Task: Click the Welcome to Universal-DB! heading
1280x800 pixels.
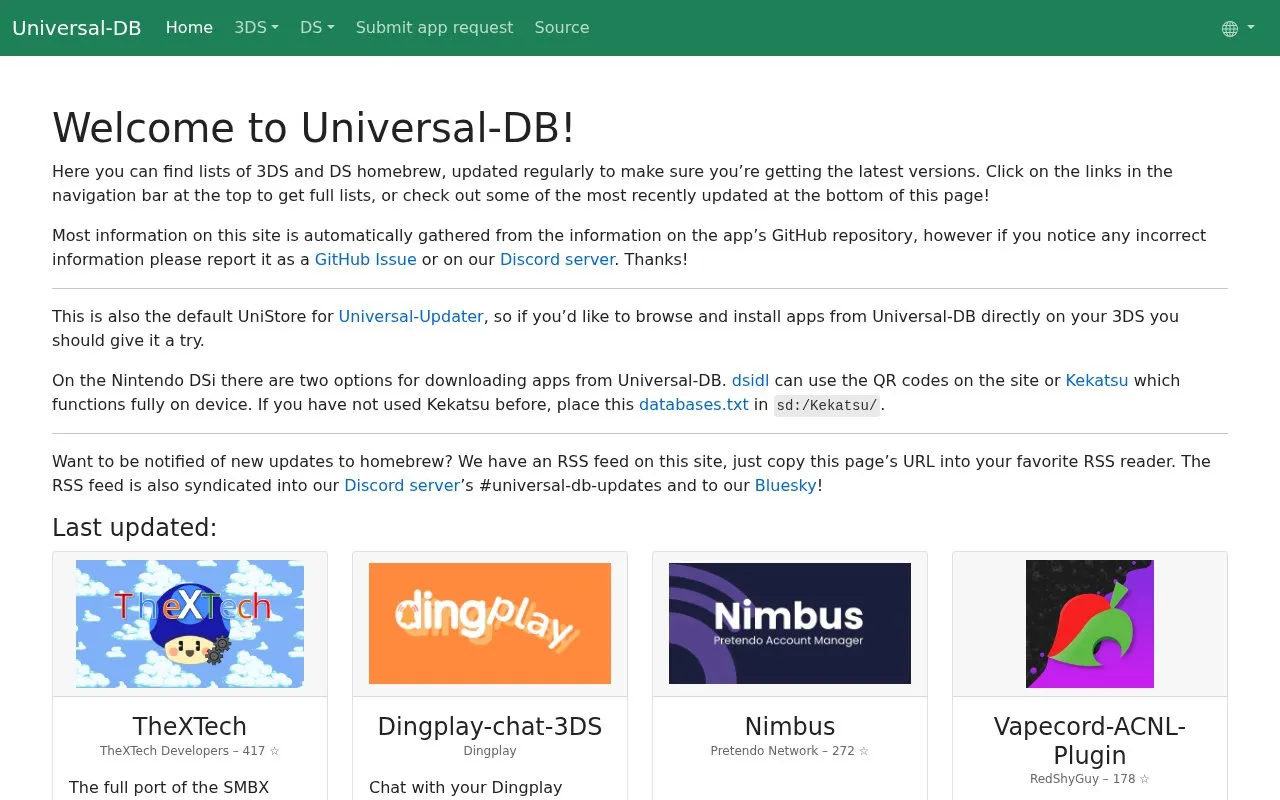Action: (314, 128)
